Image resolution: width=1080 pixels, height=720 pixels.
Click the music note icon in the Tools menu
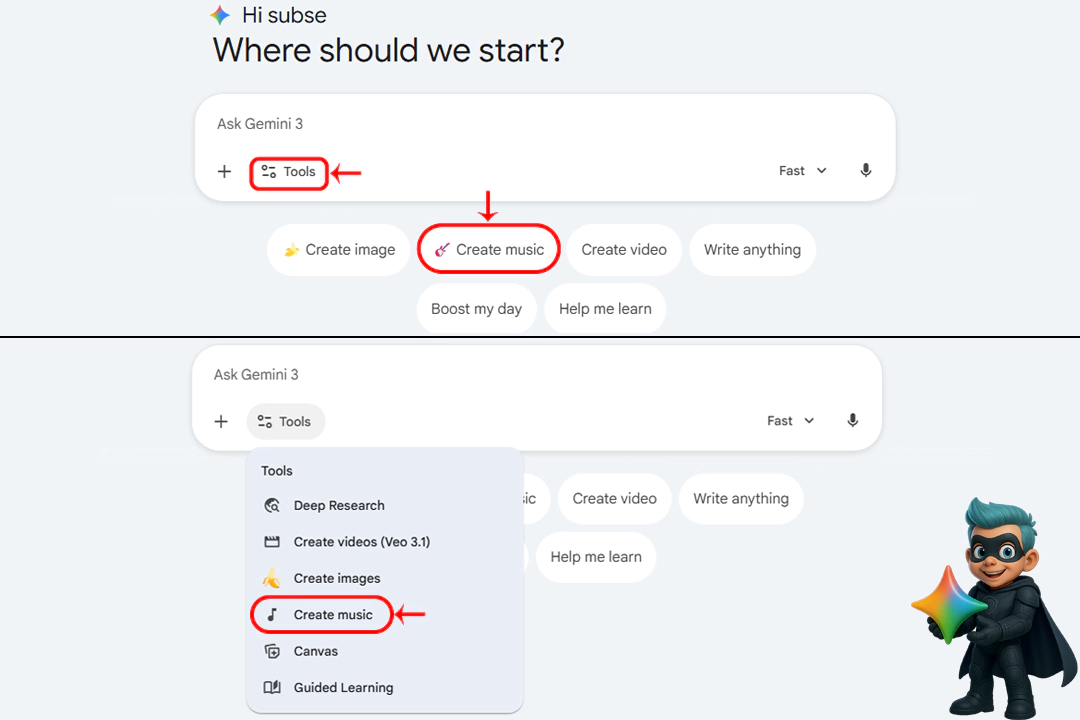coord(271,614)
